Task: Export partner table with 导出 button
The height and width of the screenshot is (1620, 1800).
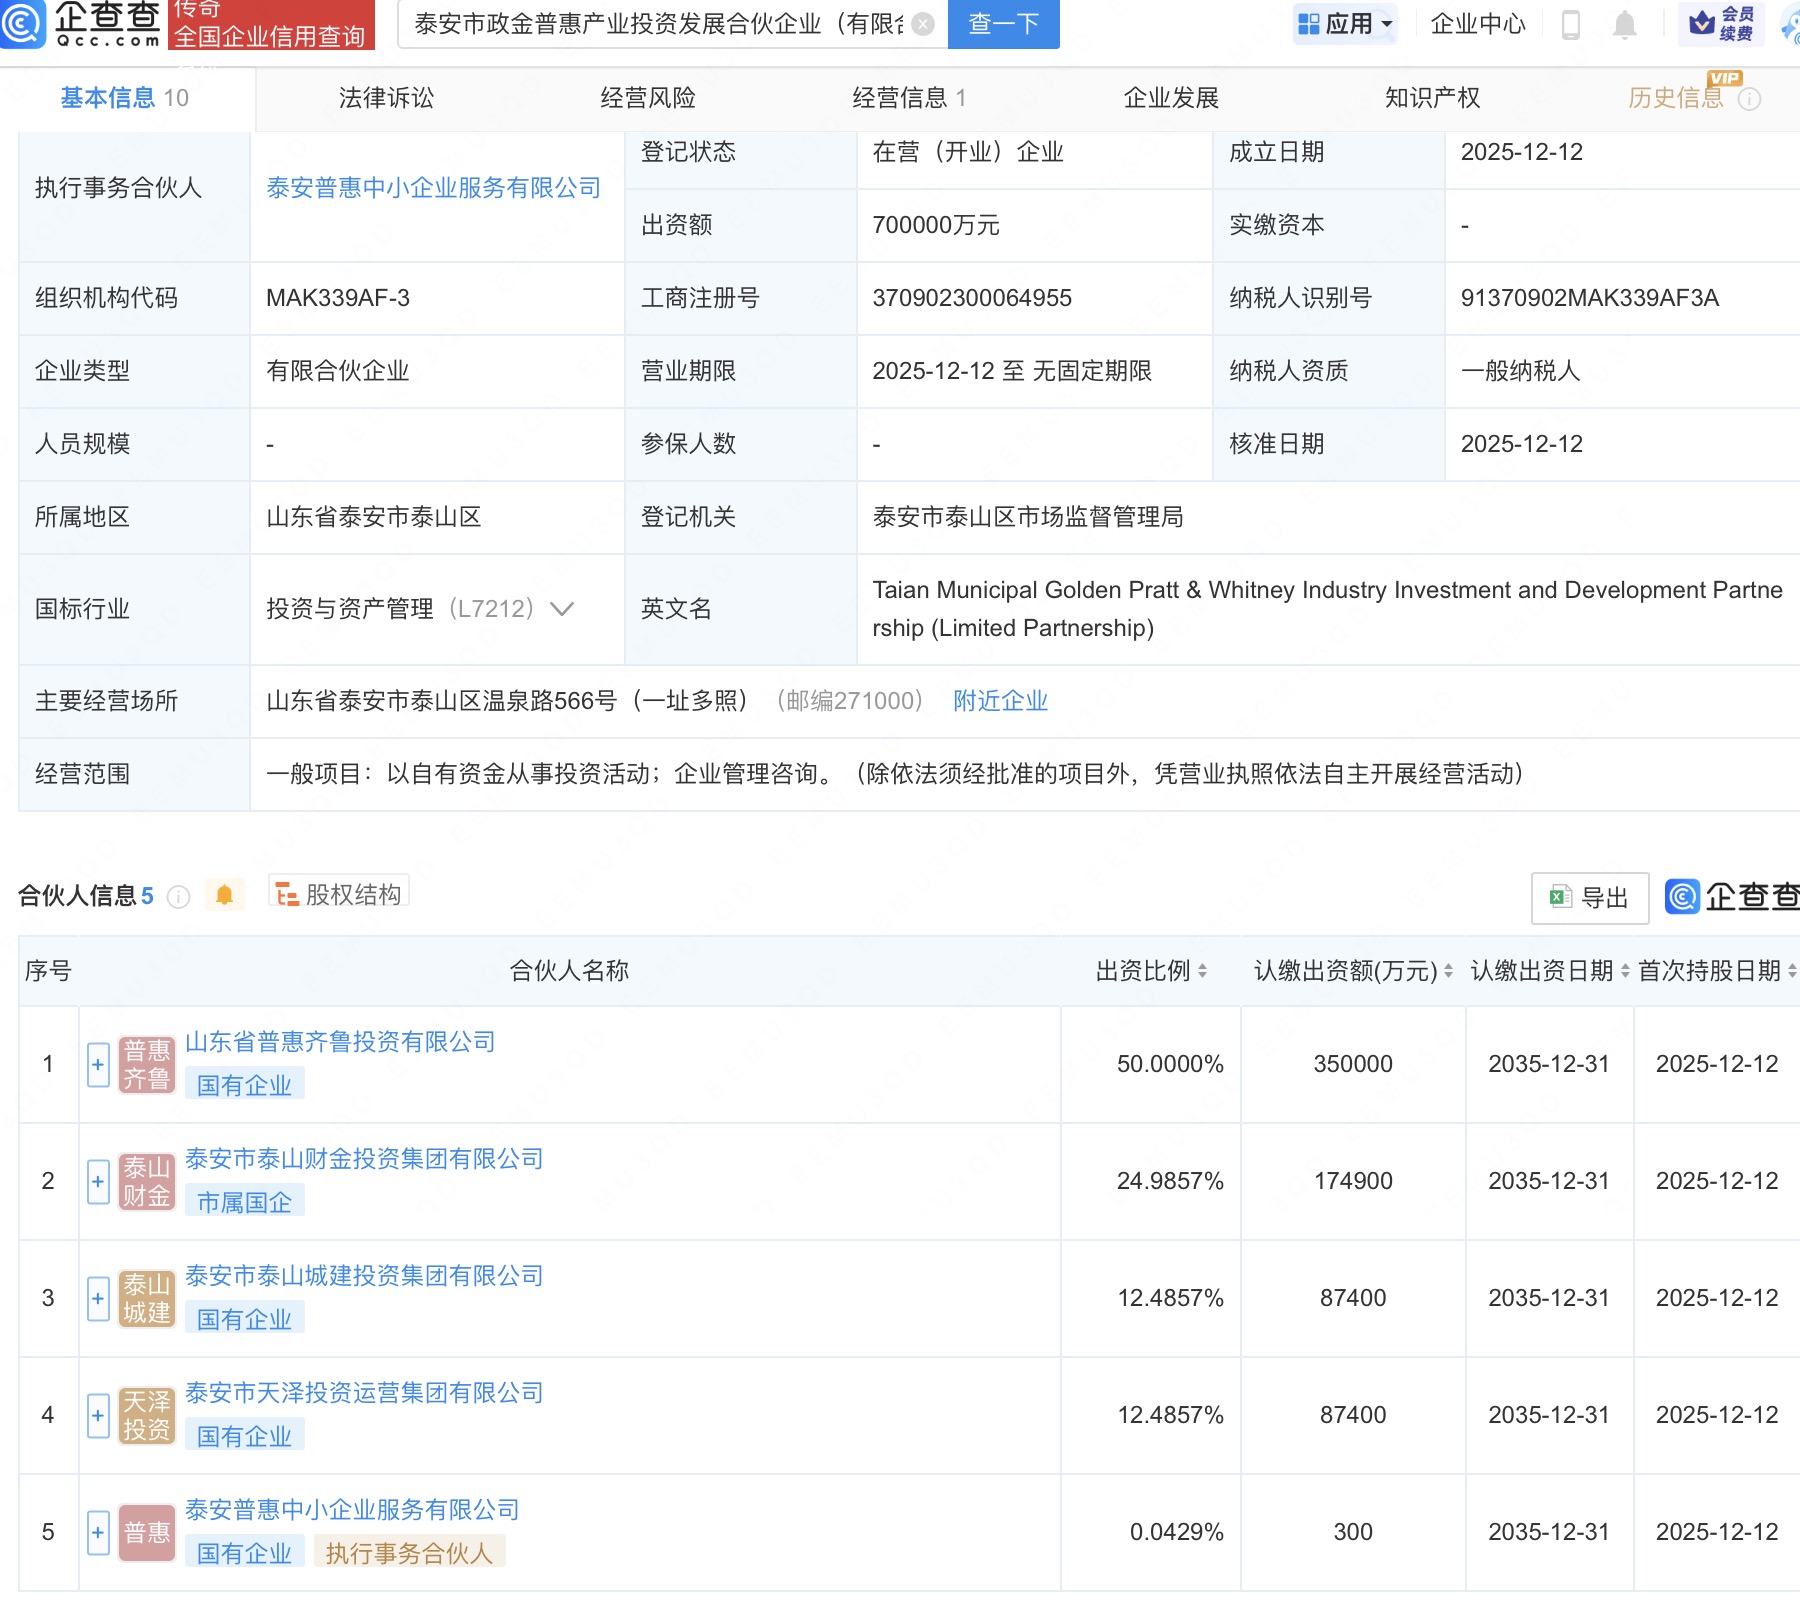Action: tap(1589, 898)
